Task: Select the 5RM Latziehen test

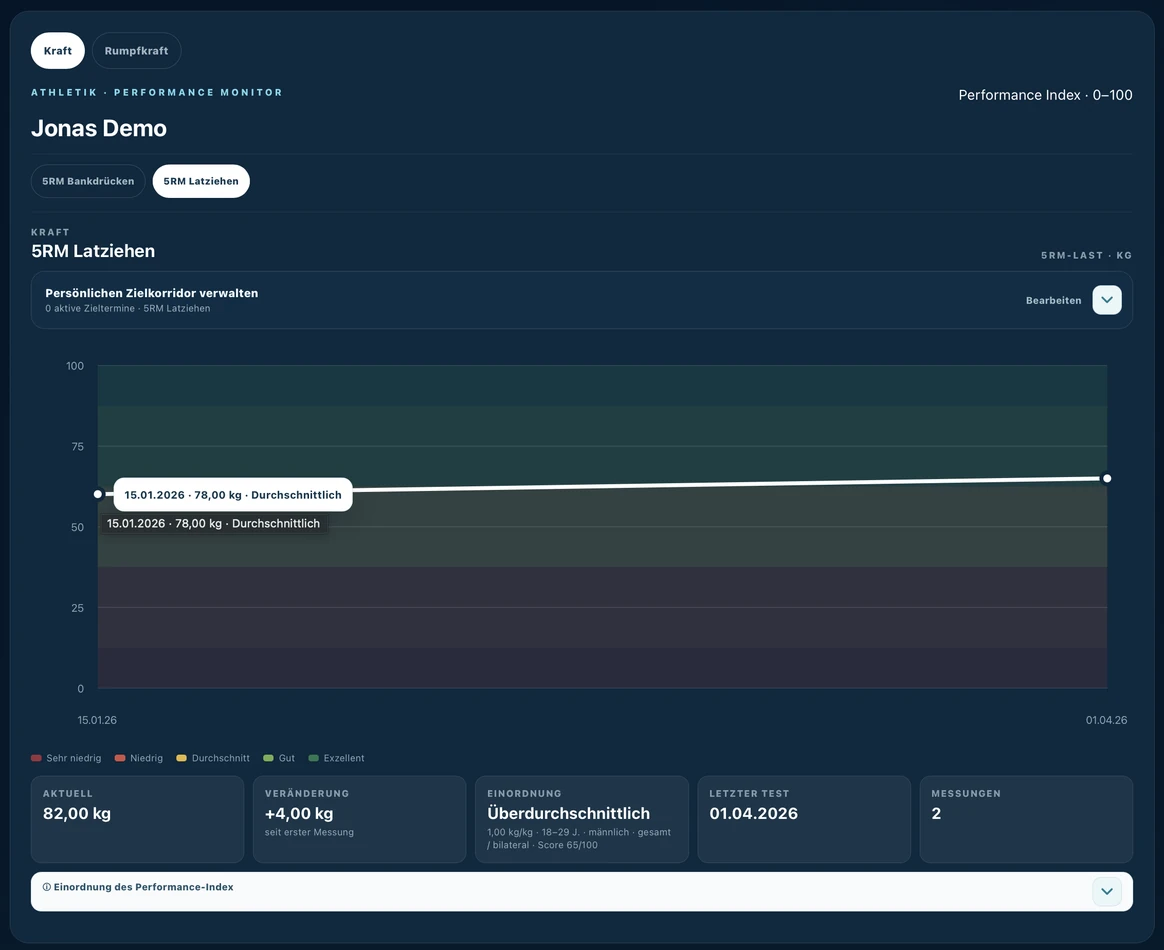Action: click(x=201, y=181)
